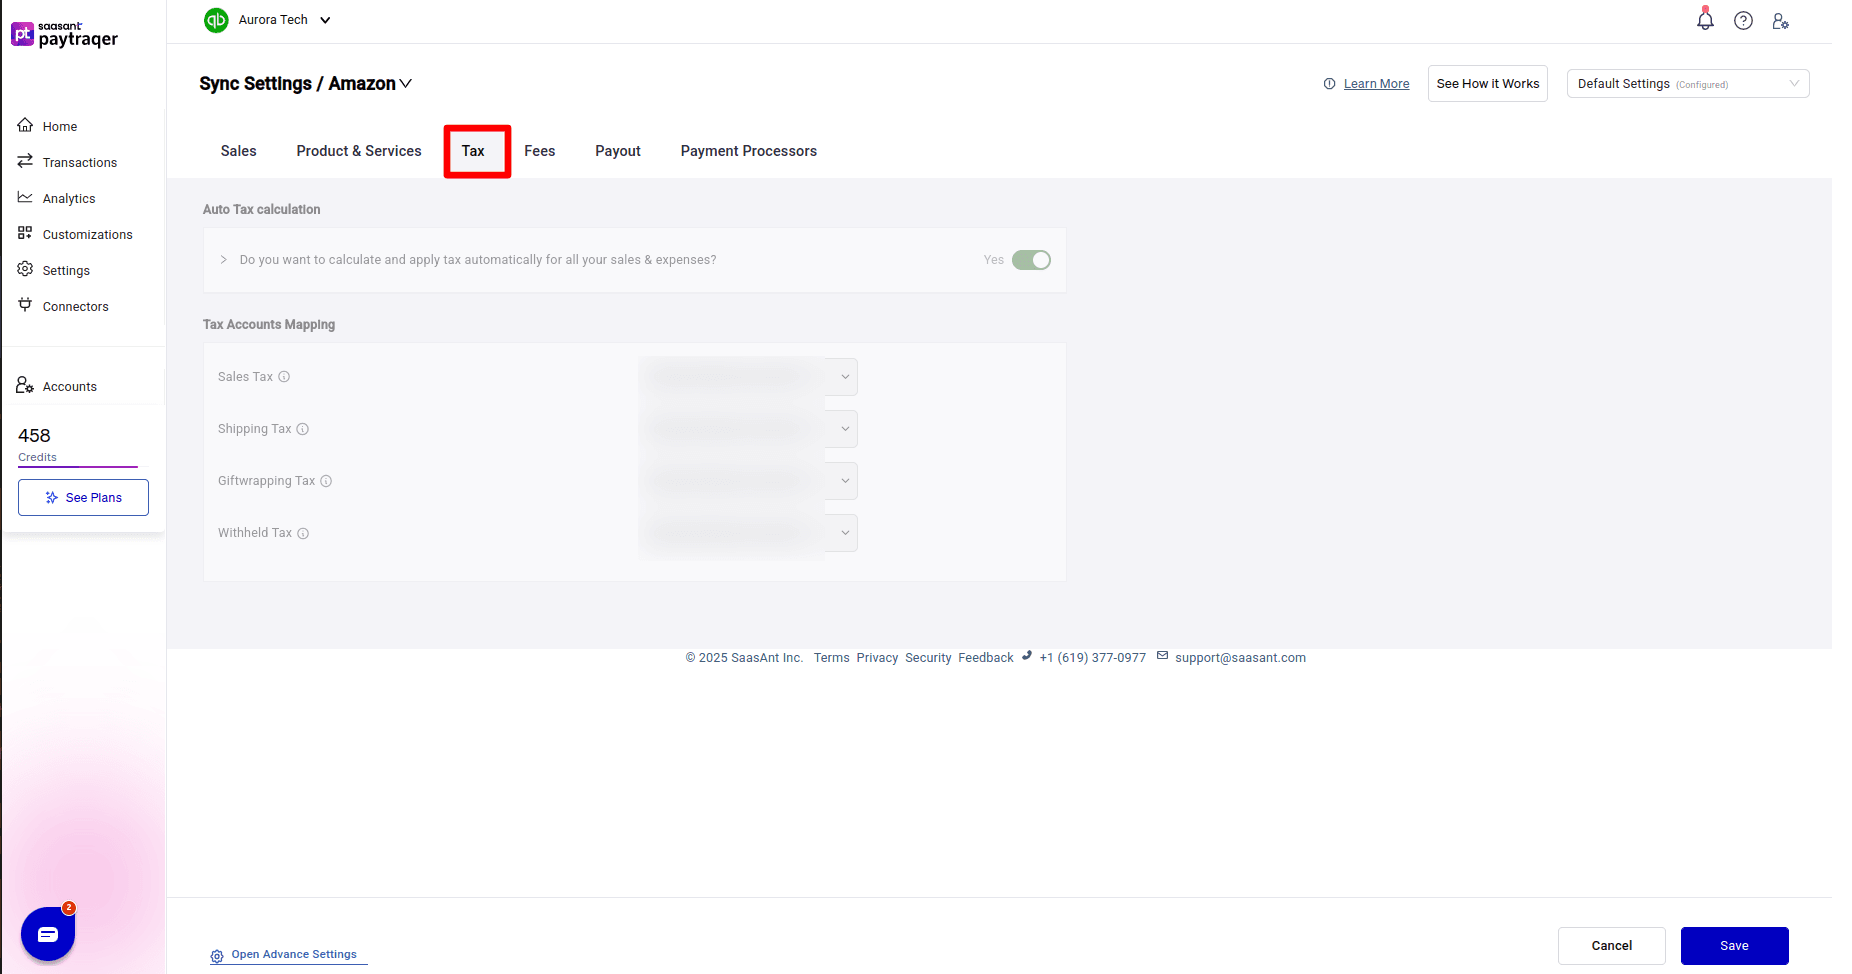Screen dimensions: 1852x974
Task: Expand the auto tax calculation question row
Action: [x=223, y=259]
